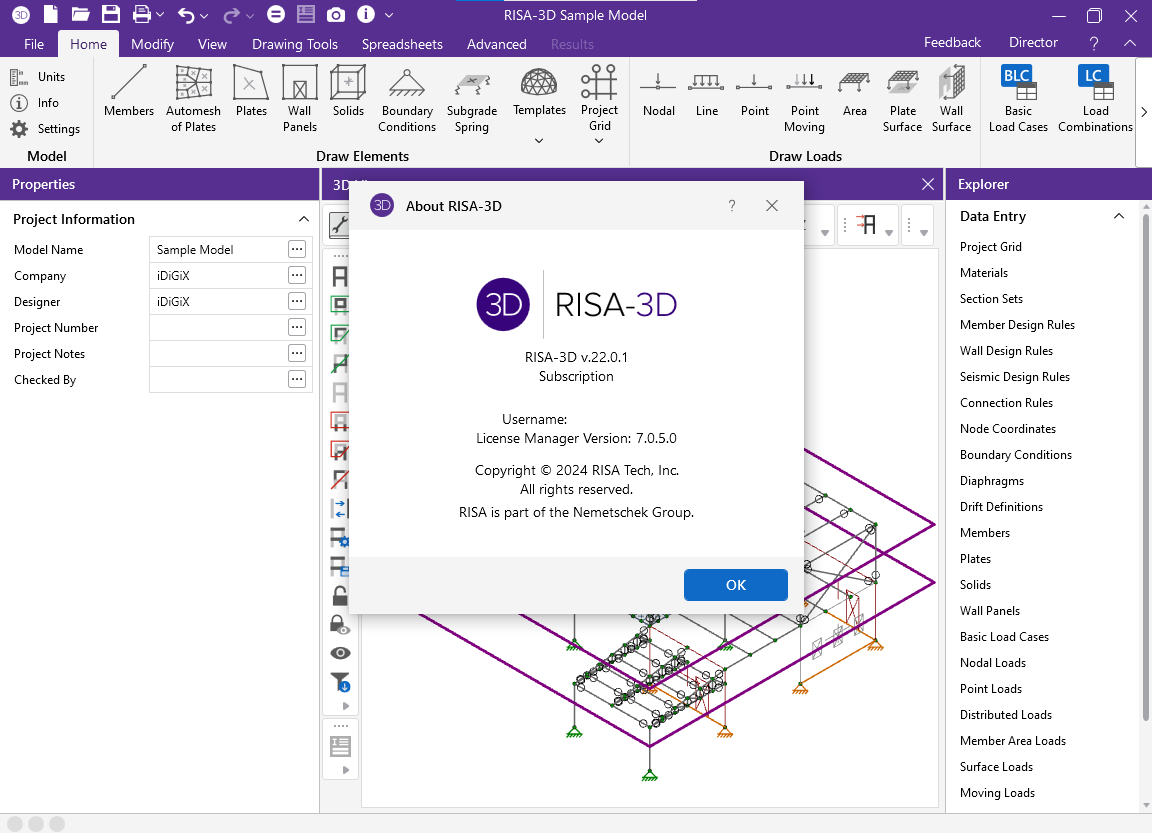Collapse the ribbon with the up chevron
The width and height of the screenshot is (1152, 833).
tap(1129, 43)
